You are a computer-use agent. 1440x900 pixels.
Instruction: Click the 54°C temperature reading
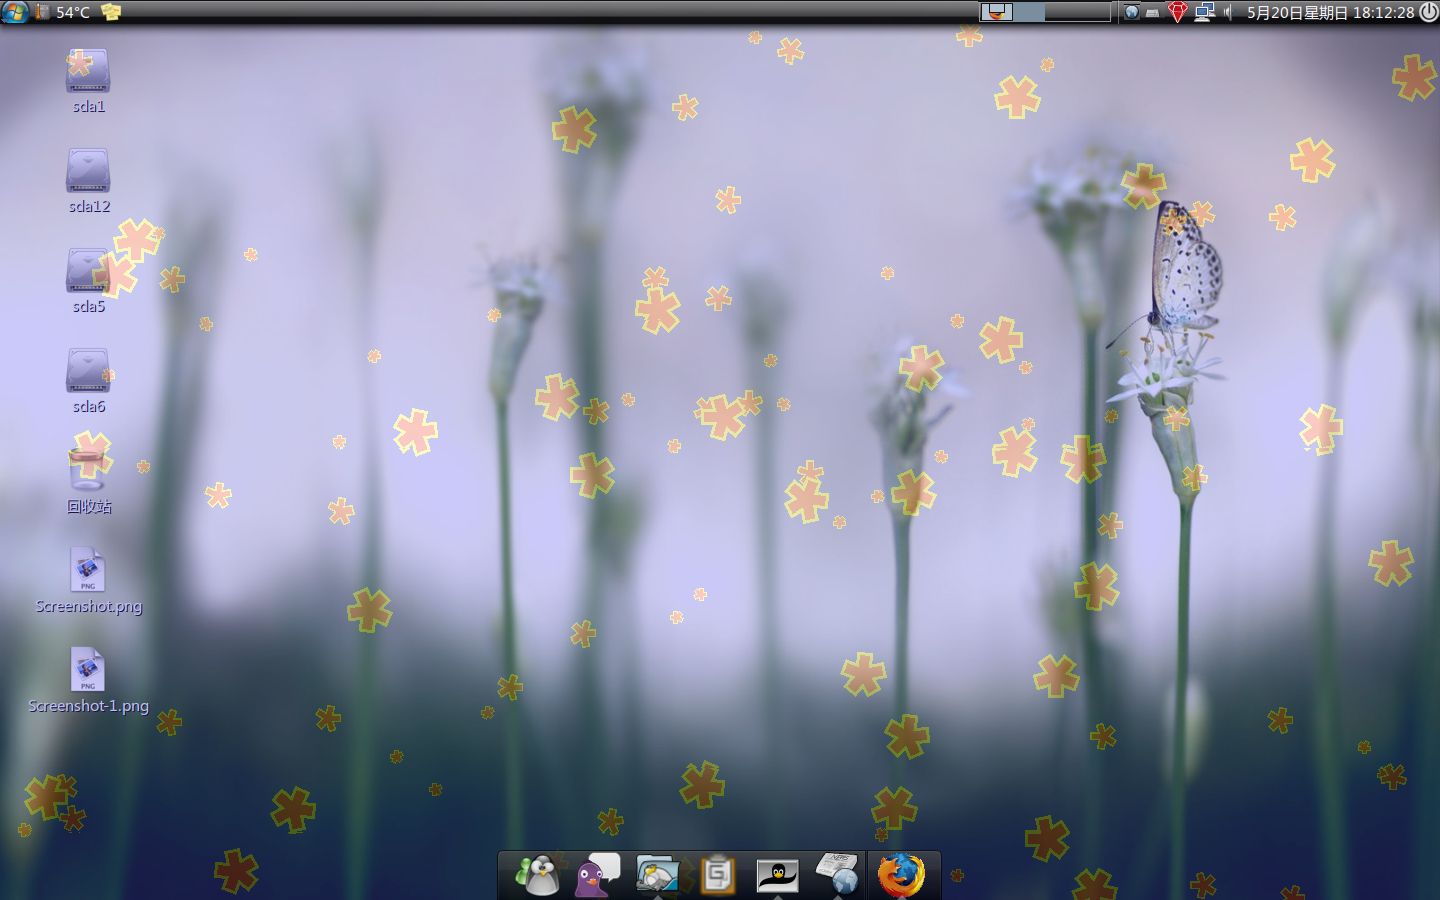click(73, 12)
